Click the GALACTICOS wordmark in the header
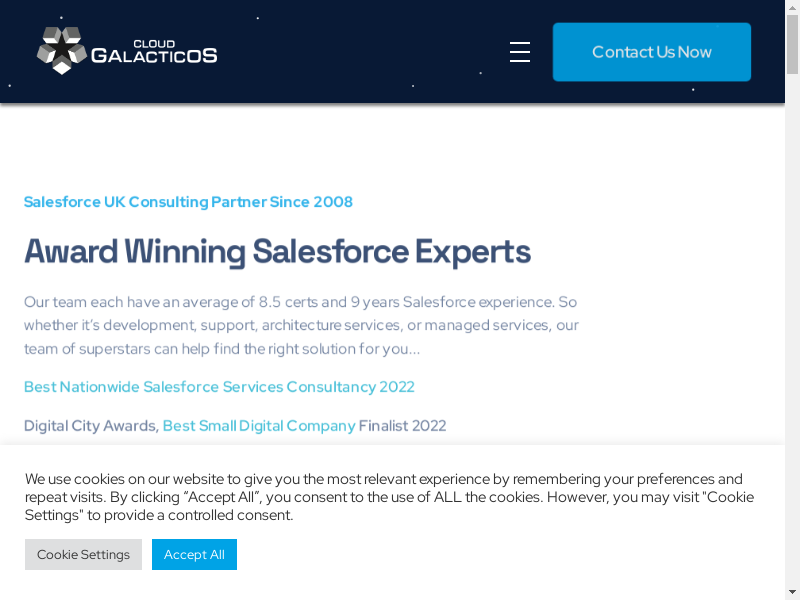The height and width of the screenshot is (600, 800). (154, 57)
